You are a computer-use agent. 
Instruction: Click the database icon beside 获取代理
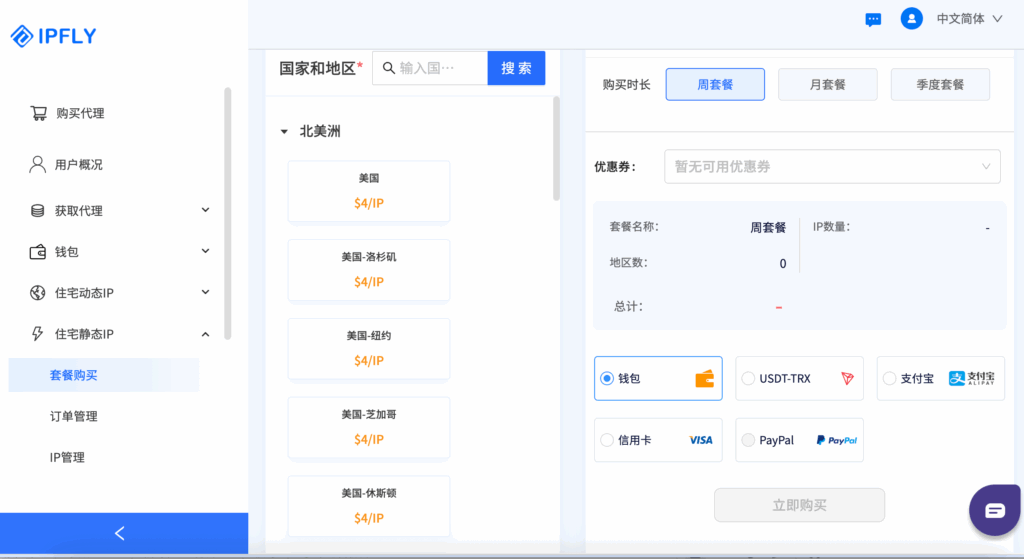point(37,210)
